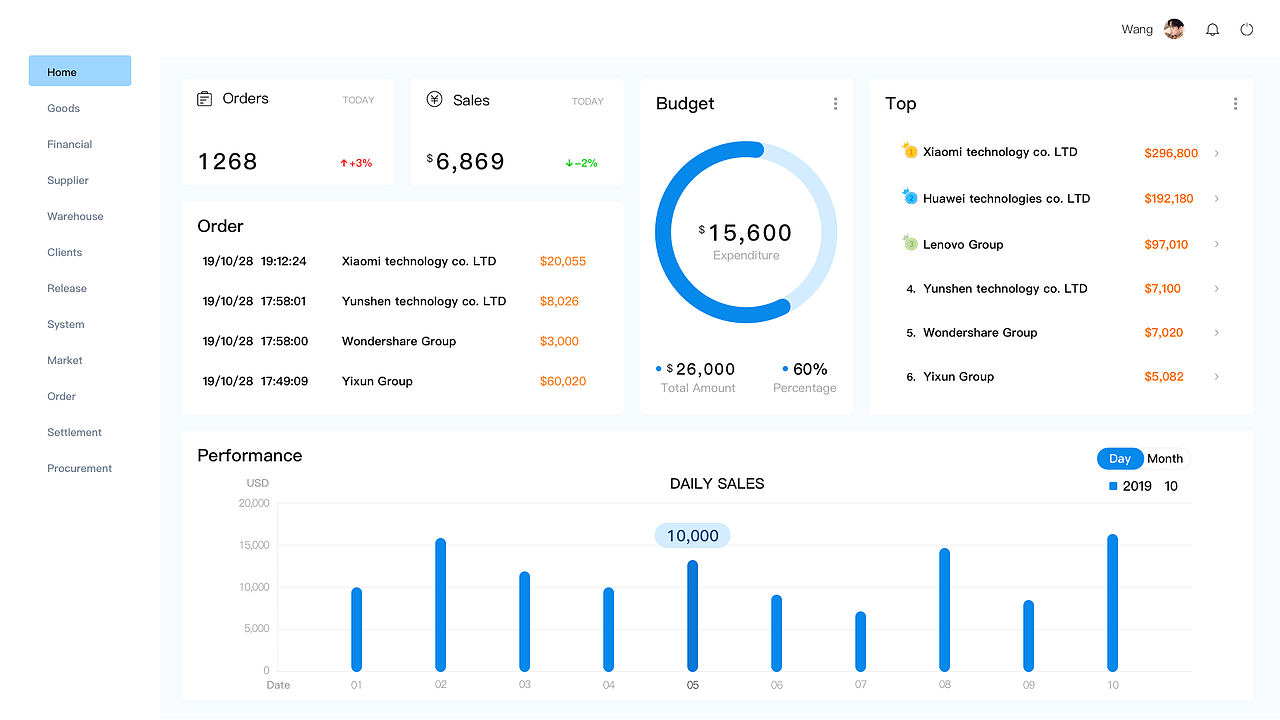The width and height of the screenshot is (1280, 720).
Task: Expand Yixun Group row chevron in Top
Action: pos(1217,377)
